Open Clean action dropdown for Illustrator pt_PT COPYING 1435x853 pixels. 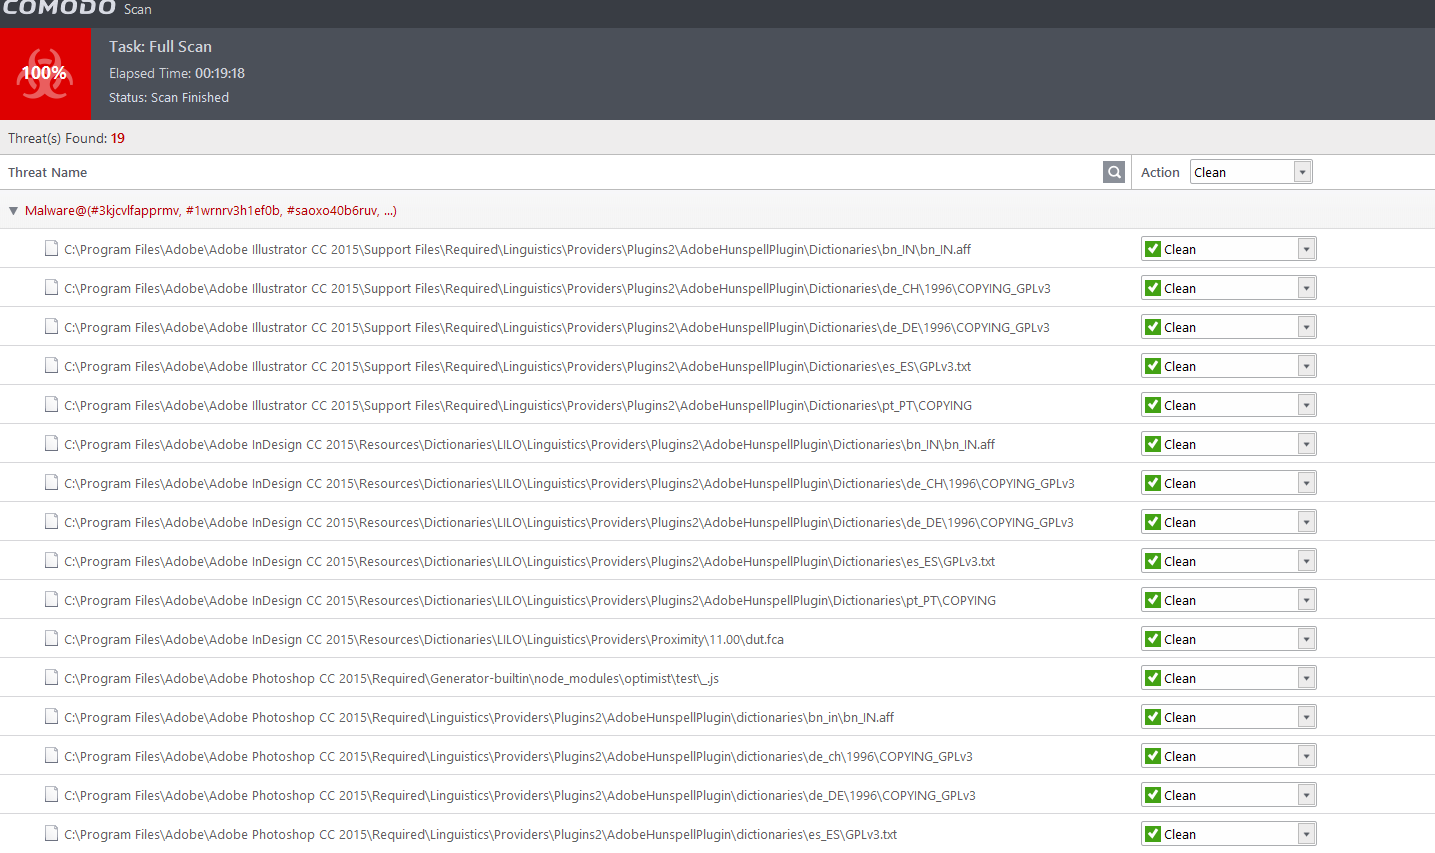[x=1229, y=405]
